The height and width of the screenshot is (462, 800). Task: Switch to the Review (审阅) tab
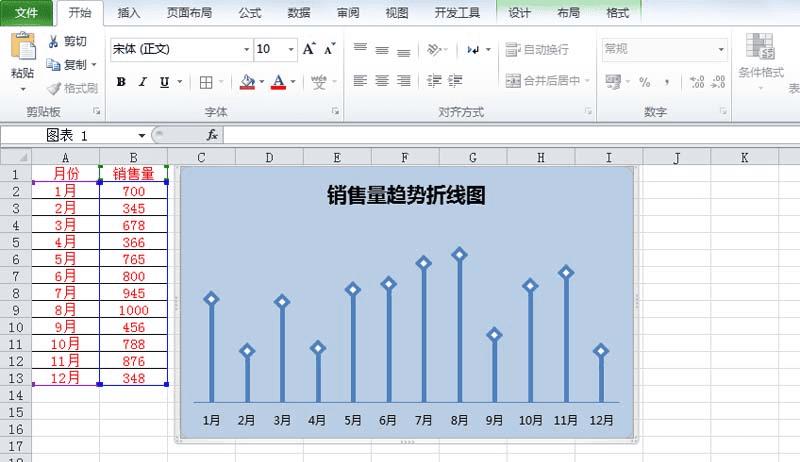(x=348, y=13)
